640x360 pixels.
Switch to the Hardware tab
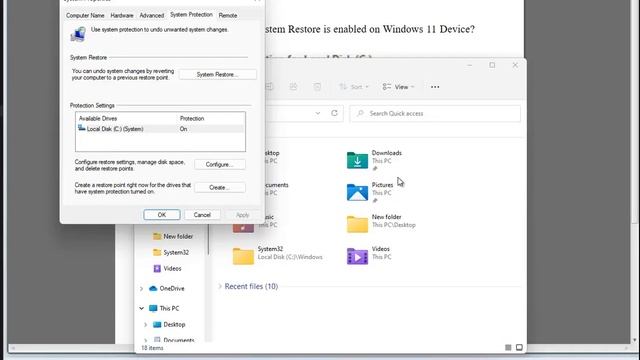pos(122,15)
